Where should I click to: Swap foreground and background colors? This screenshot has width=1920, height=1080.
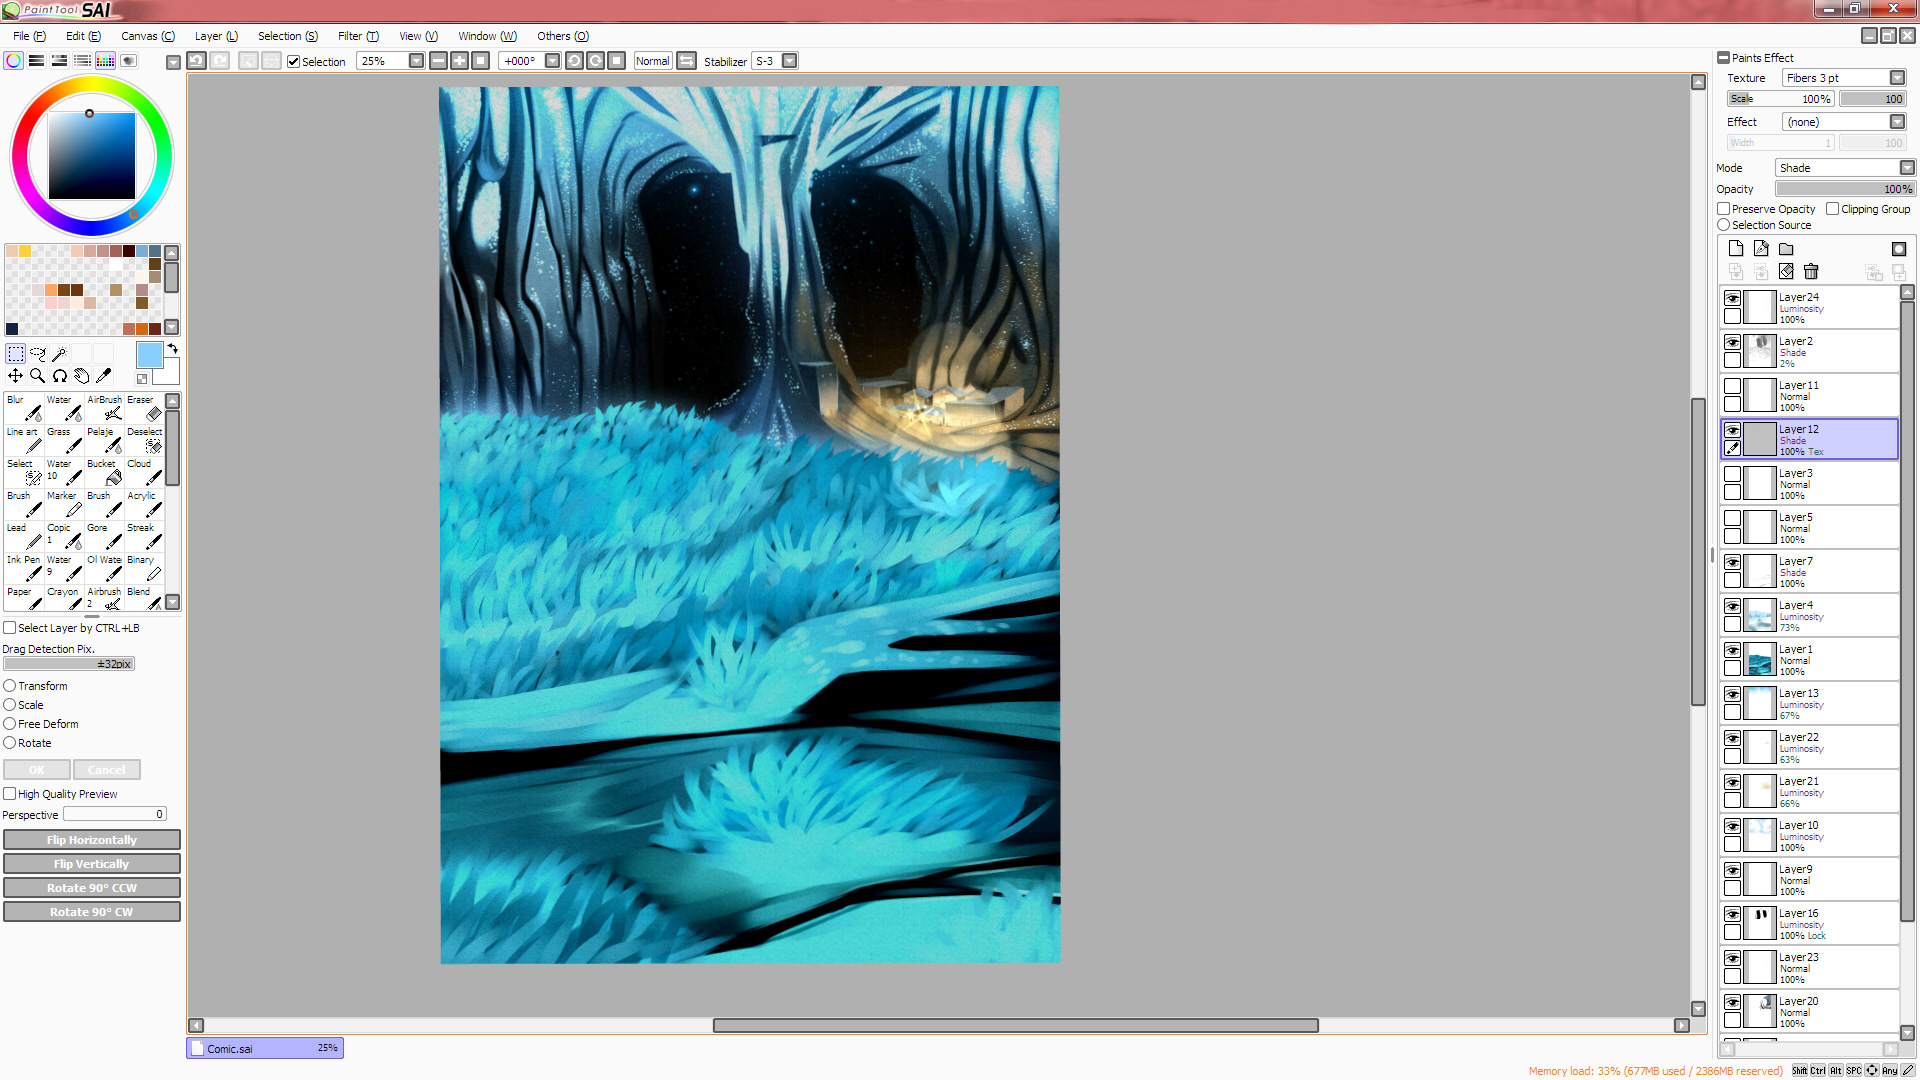point(172,349)
